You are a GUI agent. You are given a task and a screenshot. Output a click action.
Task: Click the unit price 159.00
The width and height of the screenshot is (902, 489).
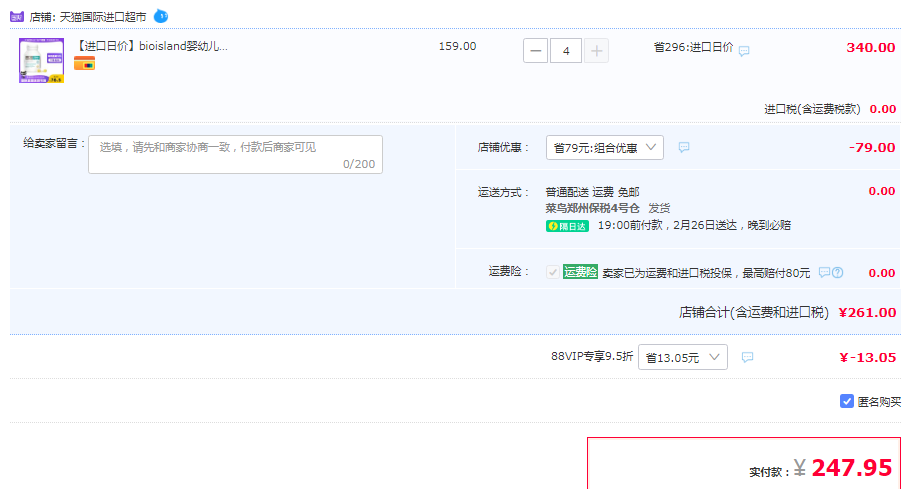click(457, 46)
